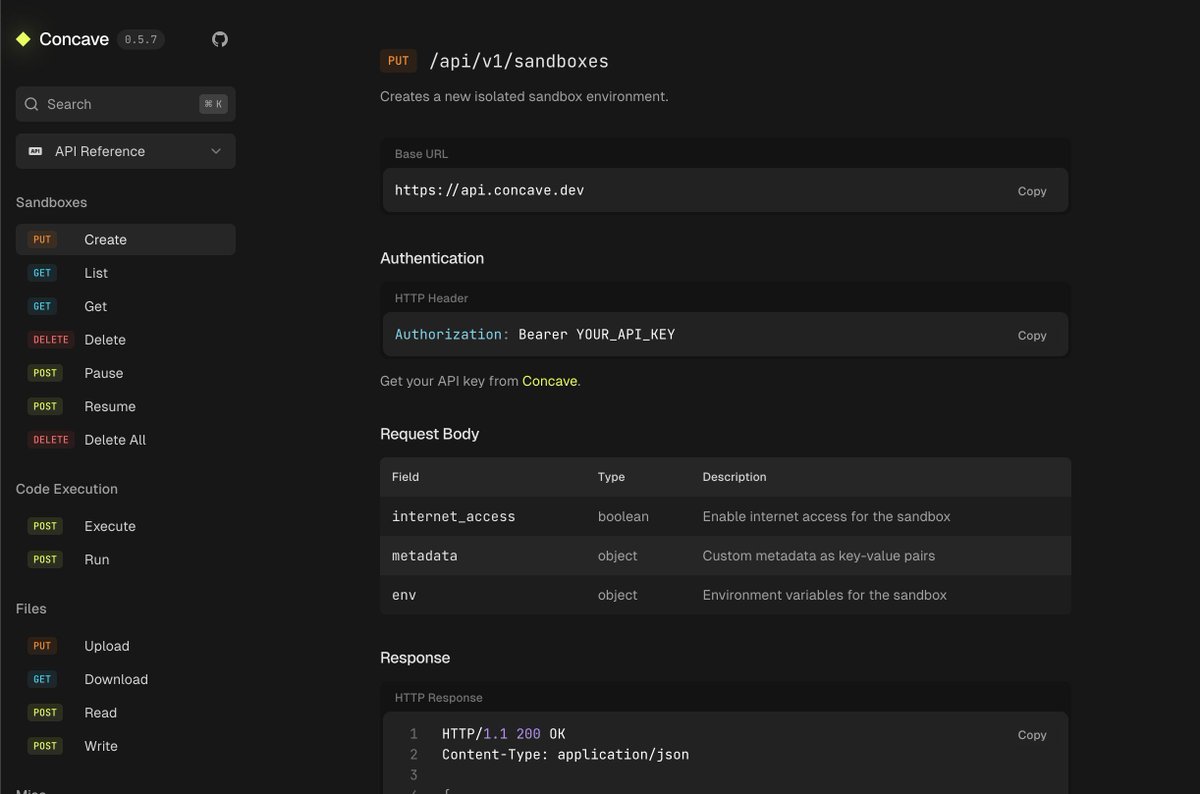
Task: Copy the HTTP Response code
Action: (1032, 735)
